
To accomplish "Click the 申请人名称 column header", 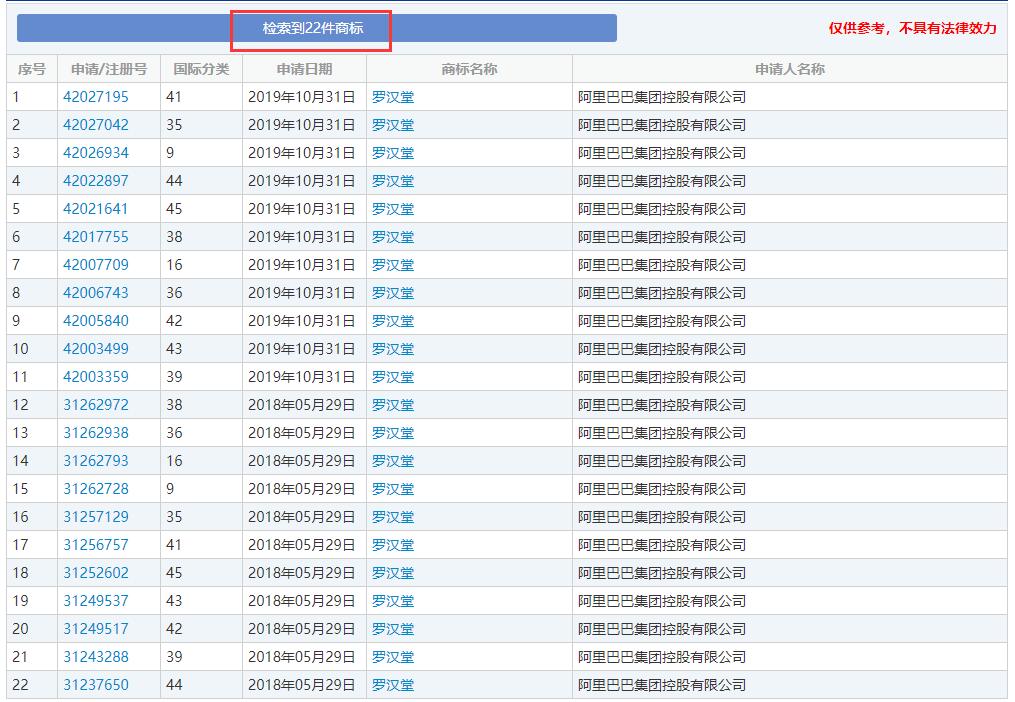I will tap(790, 69).
